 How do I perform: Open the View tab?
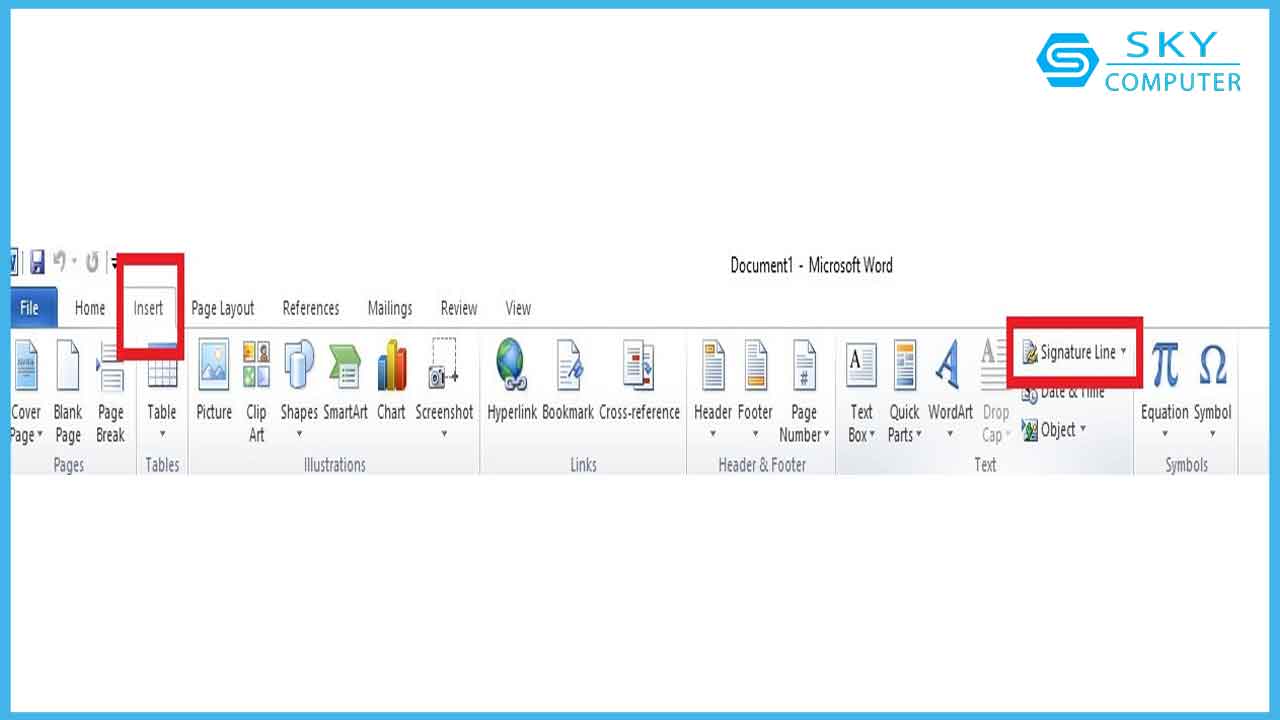518,308
